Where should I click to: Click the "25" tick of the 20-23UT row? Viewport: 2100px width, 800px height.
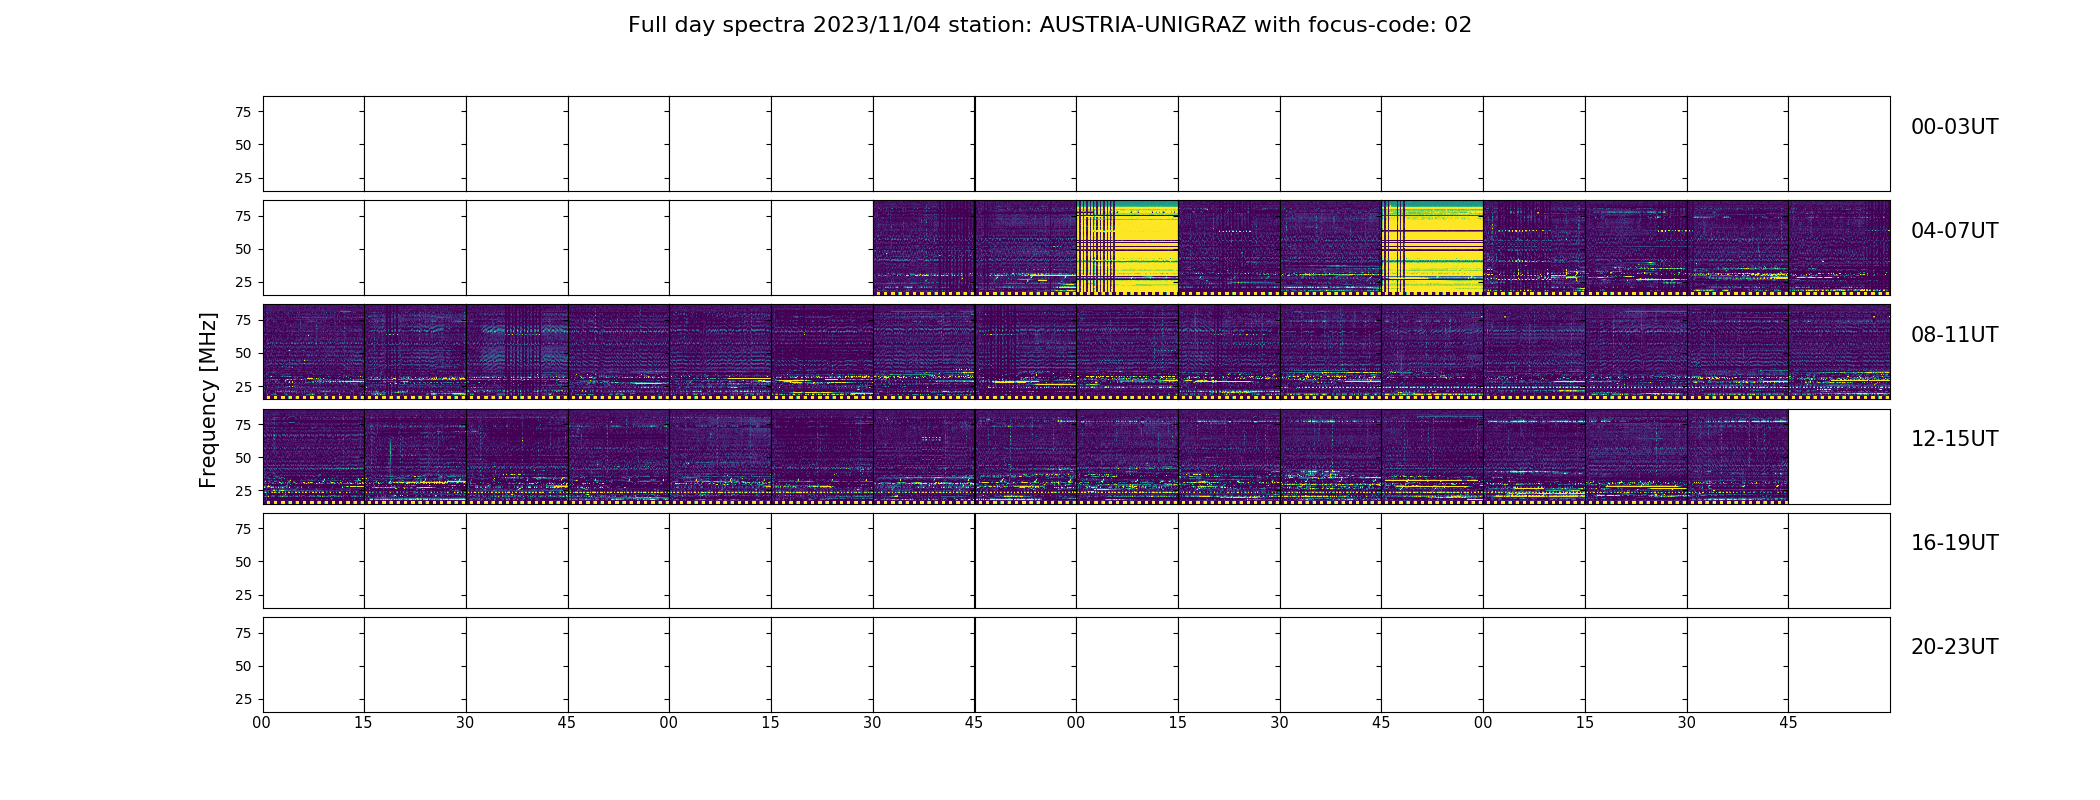coord(243,699)
